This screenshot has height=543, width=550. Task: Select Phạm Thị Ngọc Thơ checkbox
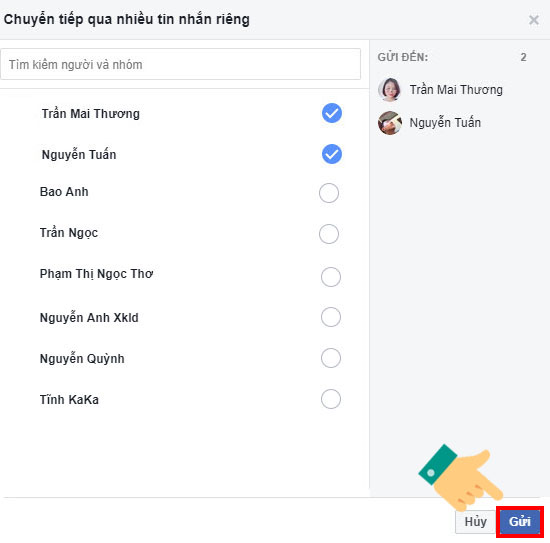(x=330, y=277)
